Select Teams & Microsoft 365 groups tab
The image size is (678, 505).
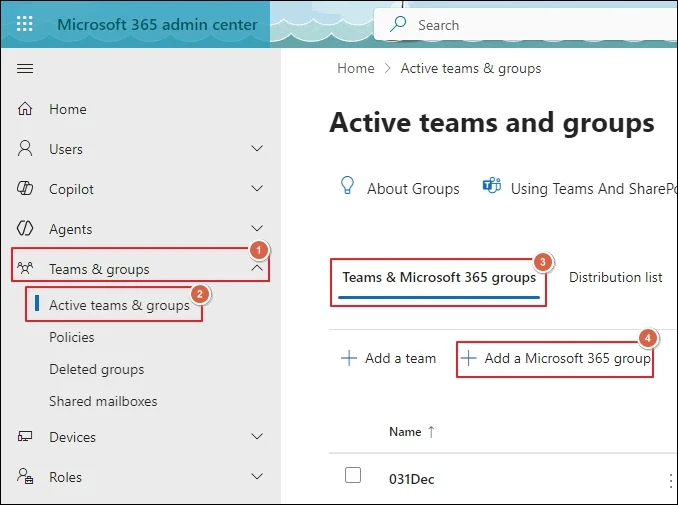click(439, 277)
